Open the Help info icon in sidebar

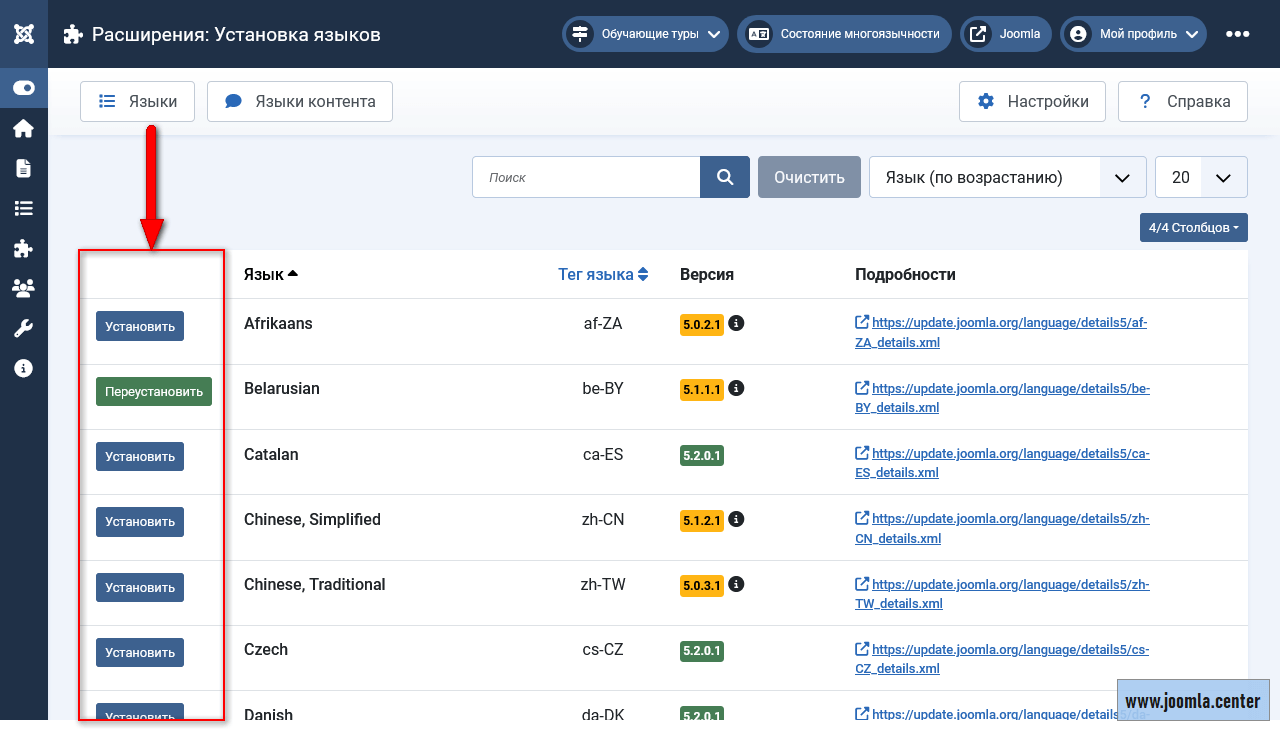coord(23,368)
